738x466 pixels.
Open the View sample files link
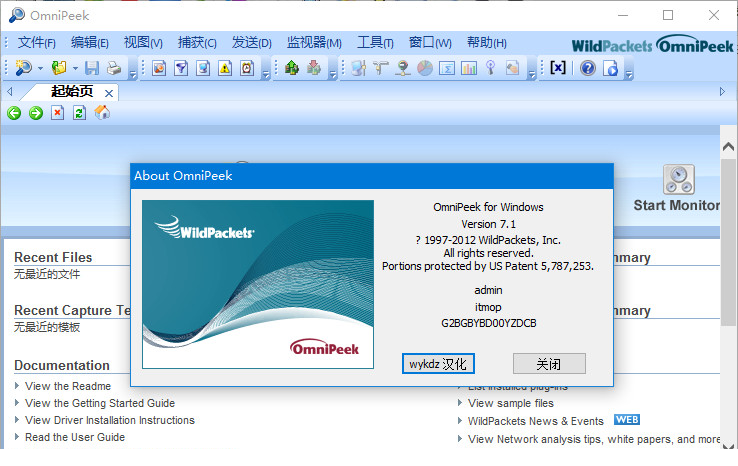(511, 403)
